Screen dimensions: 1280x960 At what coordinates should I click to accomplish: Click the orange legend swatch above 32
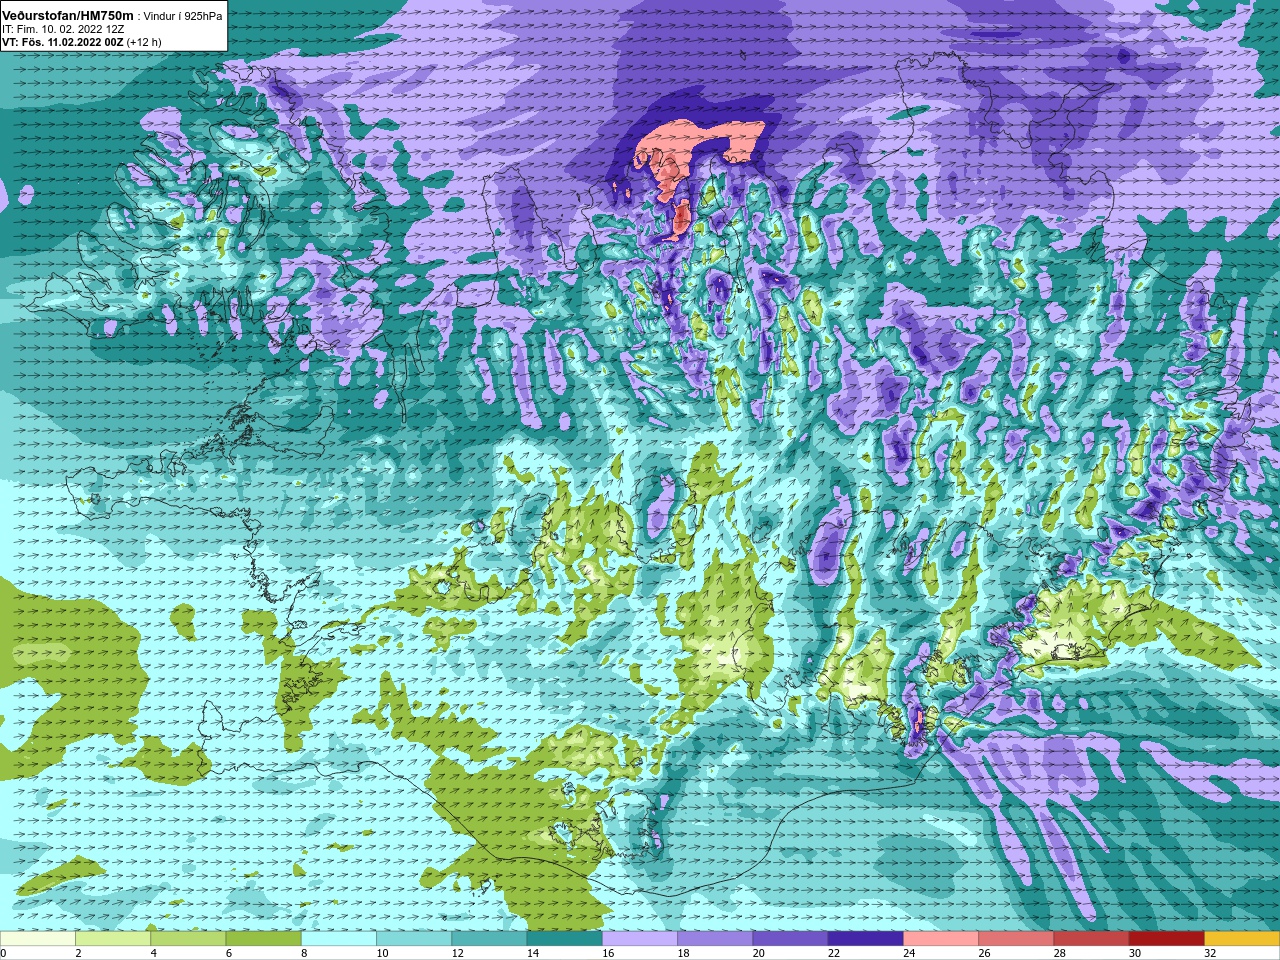[1241, 939]
